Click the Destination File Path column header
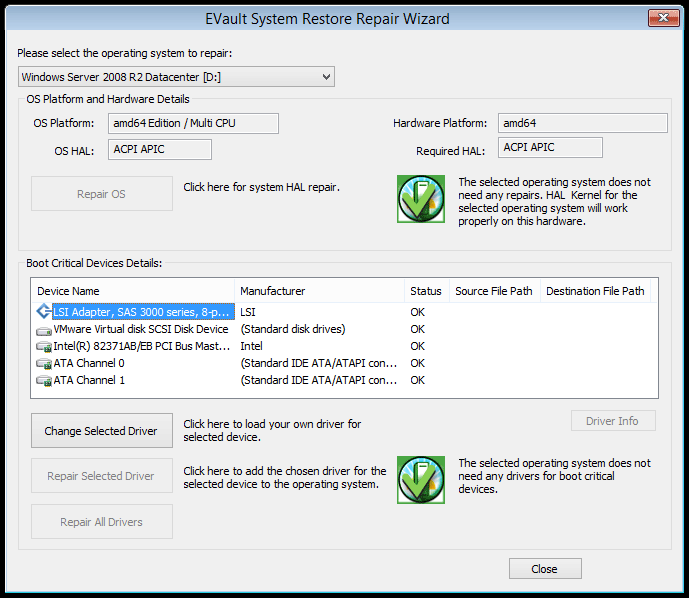 coord(595,291)
